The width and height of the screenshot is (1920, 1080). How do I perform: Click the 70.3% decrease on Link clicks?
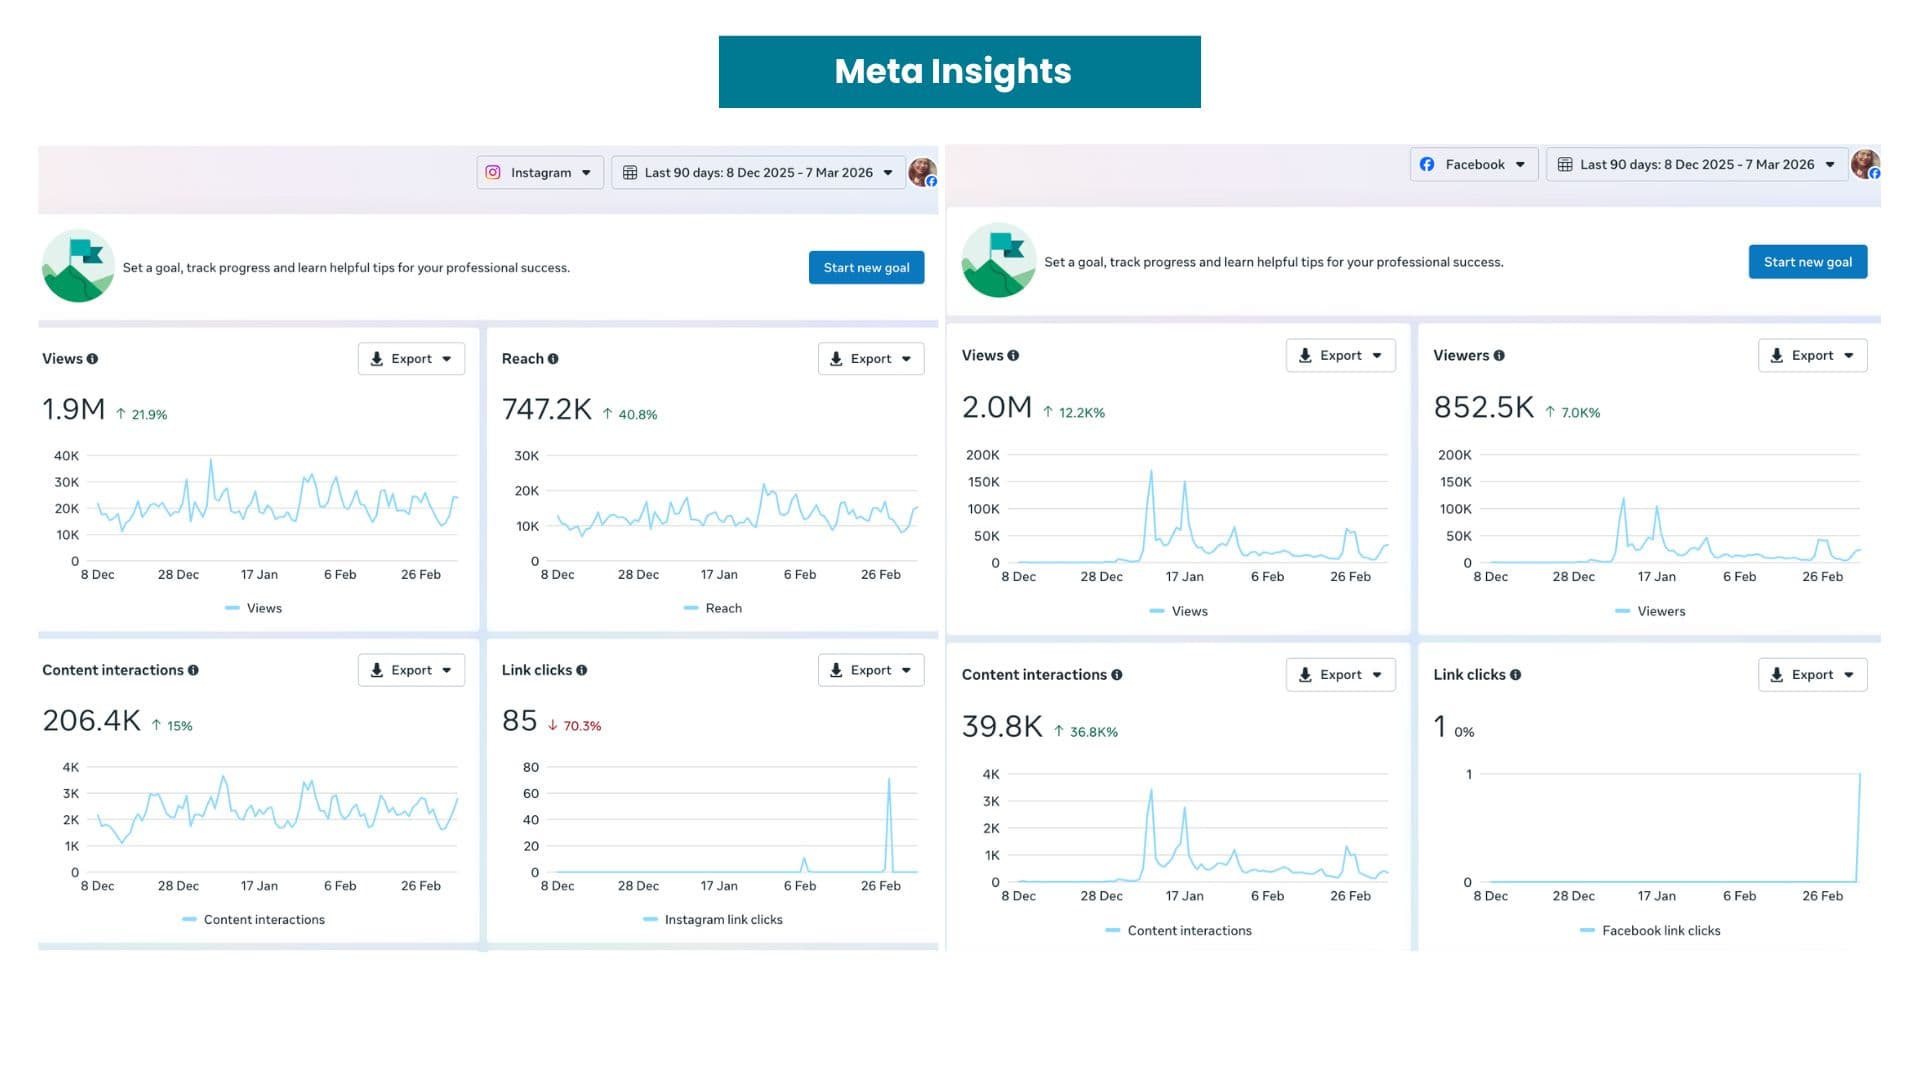pyautogui.click(x=575, y=726)
